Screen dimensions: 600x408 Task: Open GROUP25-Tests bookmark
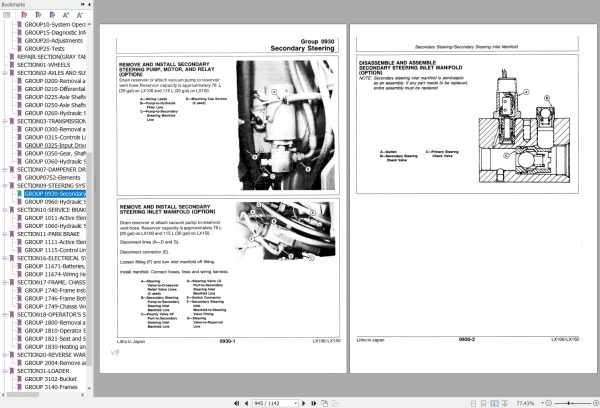(x=44, y=49)
